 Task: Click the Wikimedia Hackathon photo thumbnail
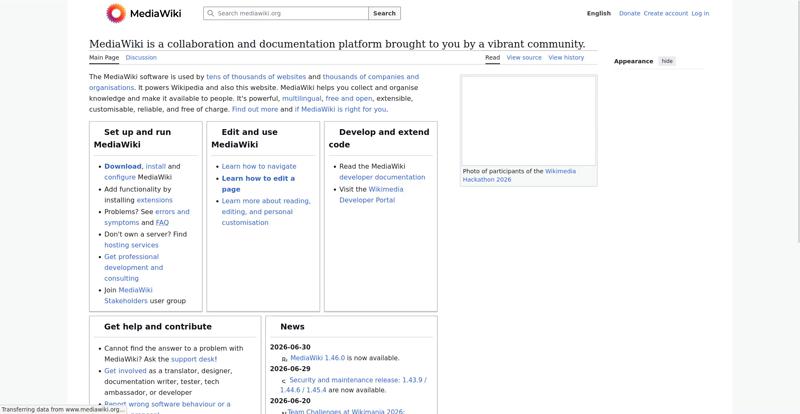click(529, 120)
